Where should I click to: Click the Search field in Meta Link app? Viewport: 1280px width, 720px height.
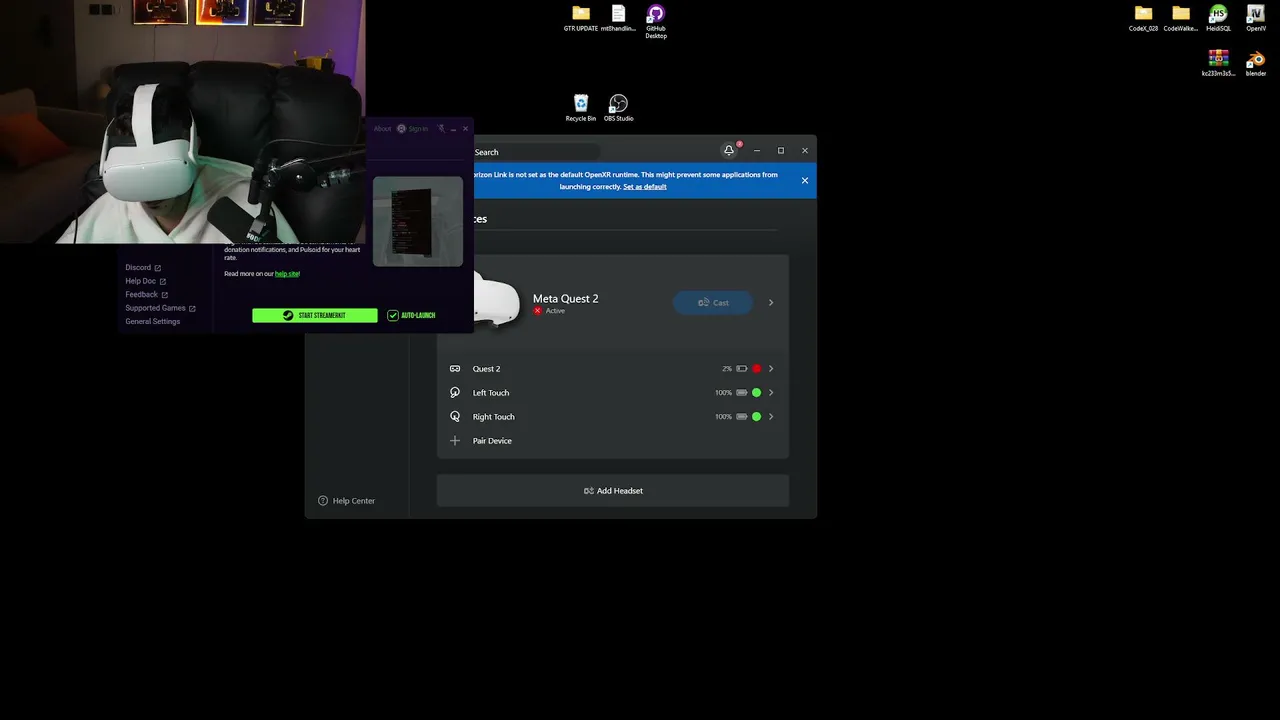[x=535, y=152]
